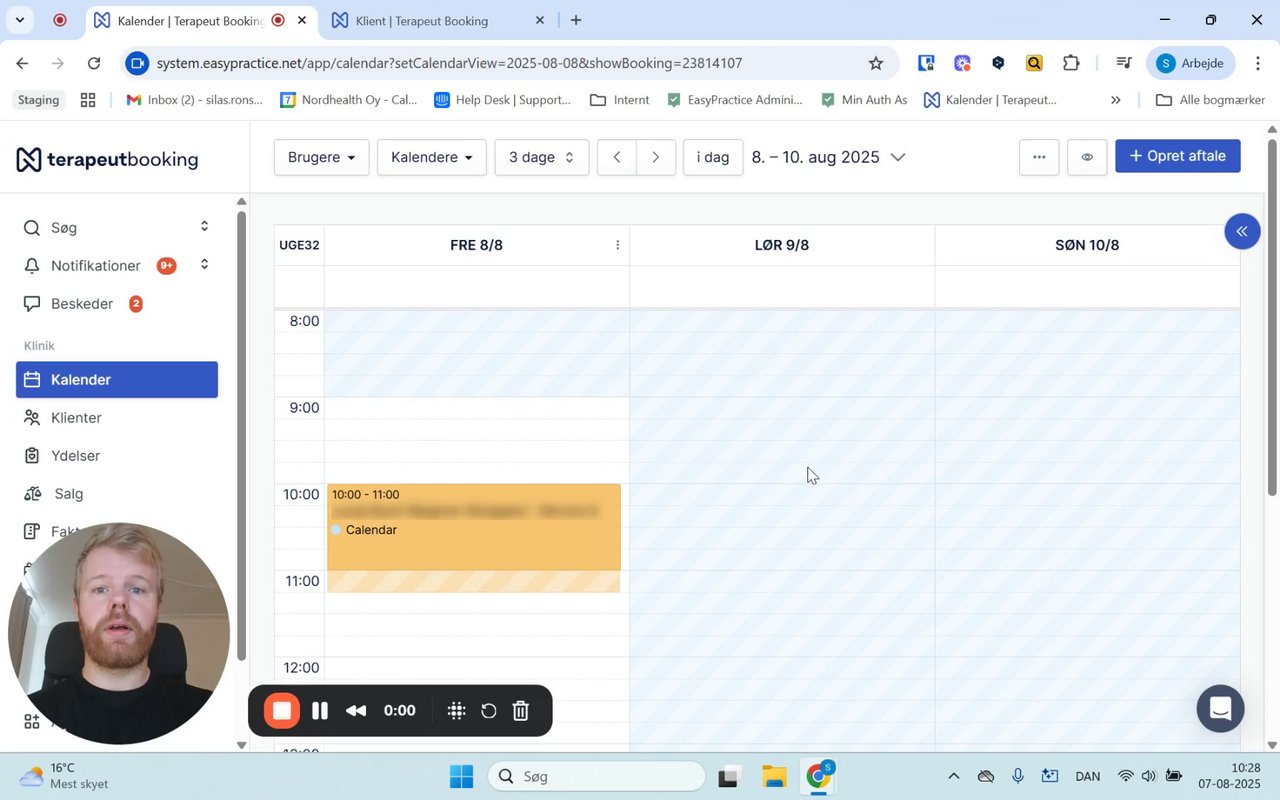Restart the recording
Screen dimensions: 1280x800
click(489, 711)
